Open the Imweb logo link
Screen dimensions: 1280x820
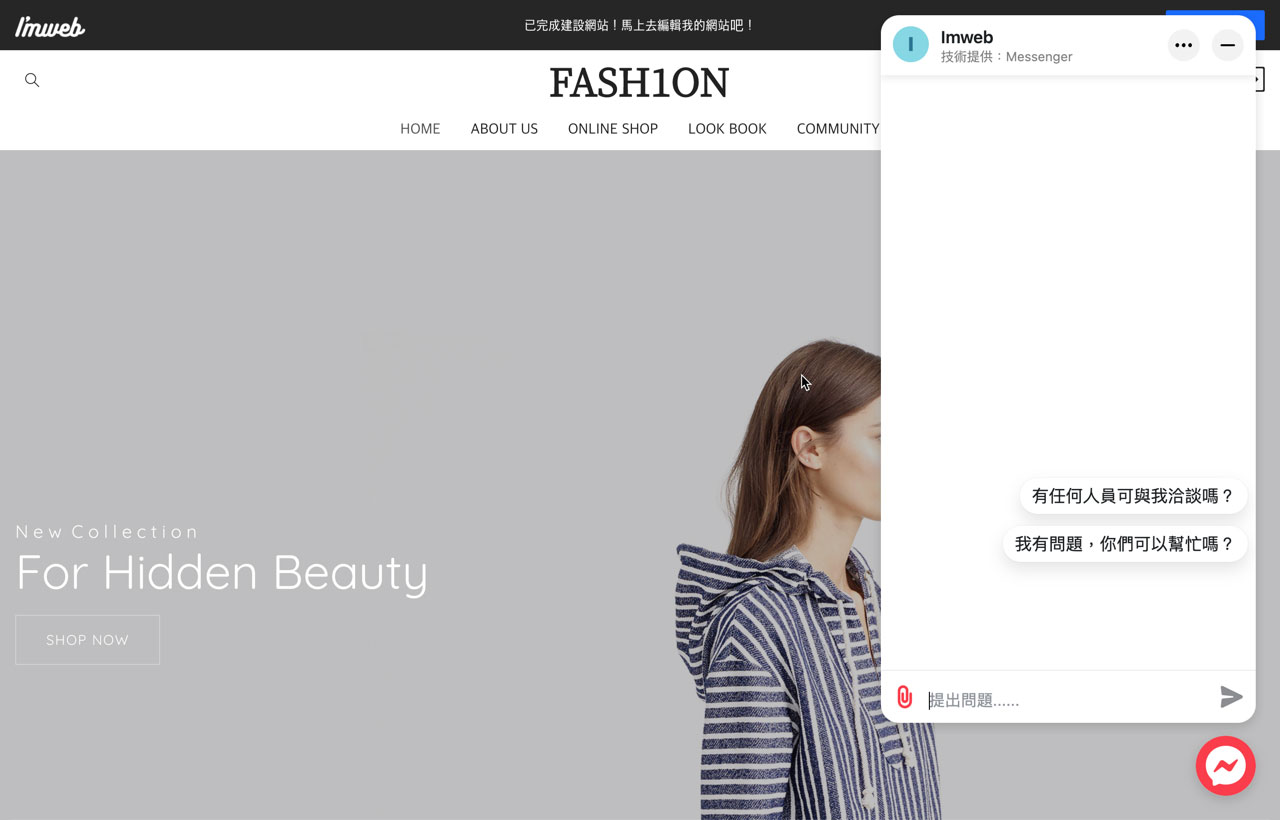point(50,26)
